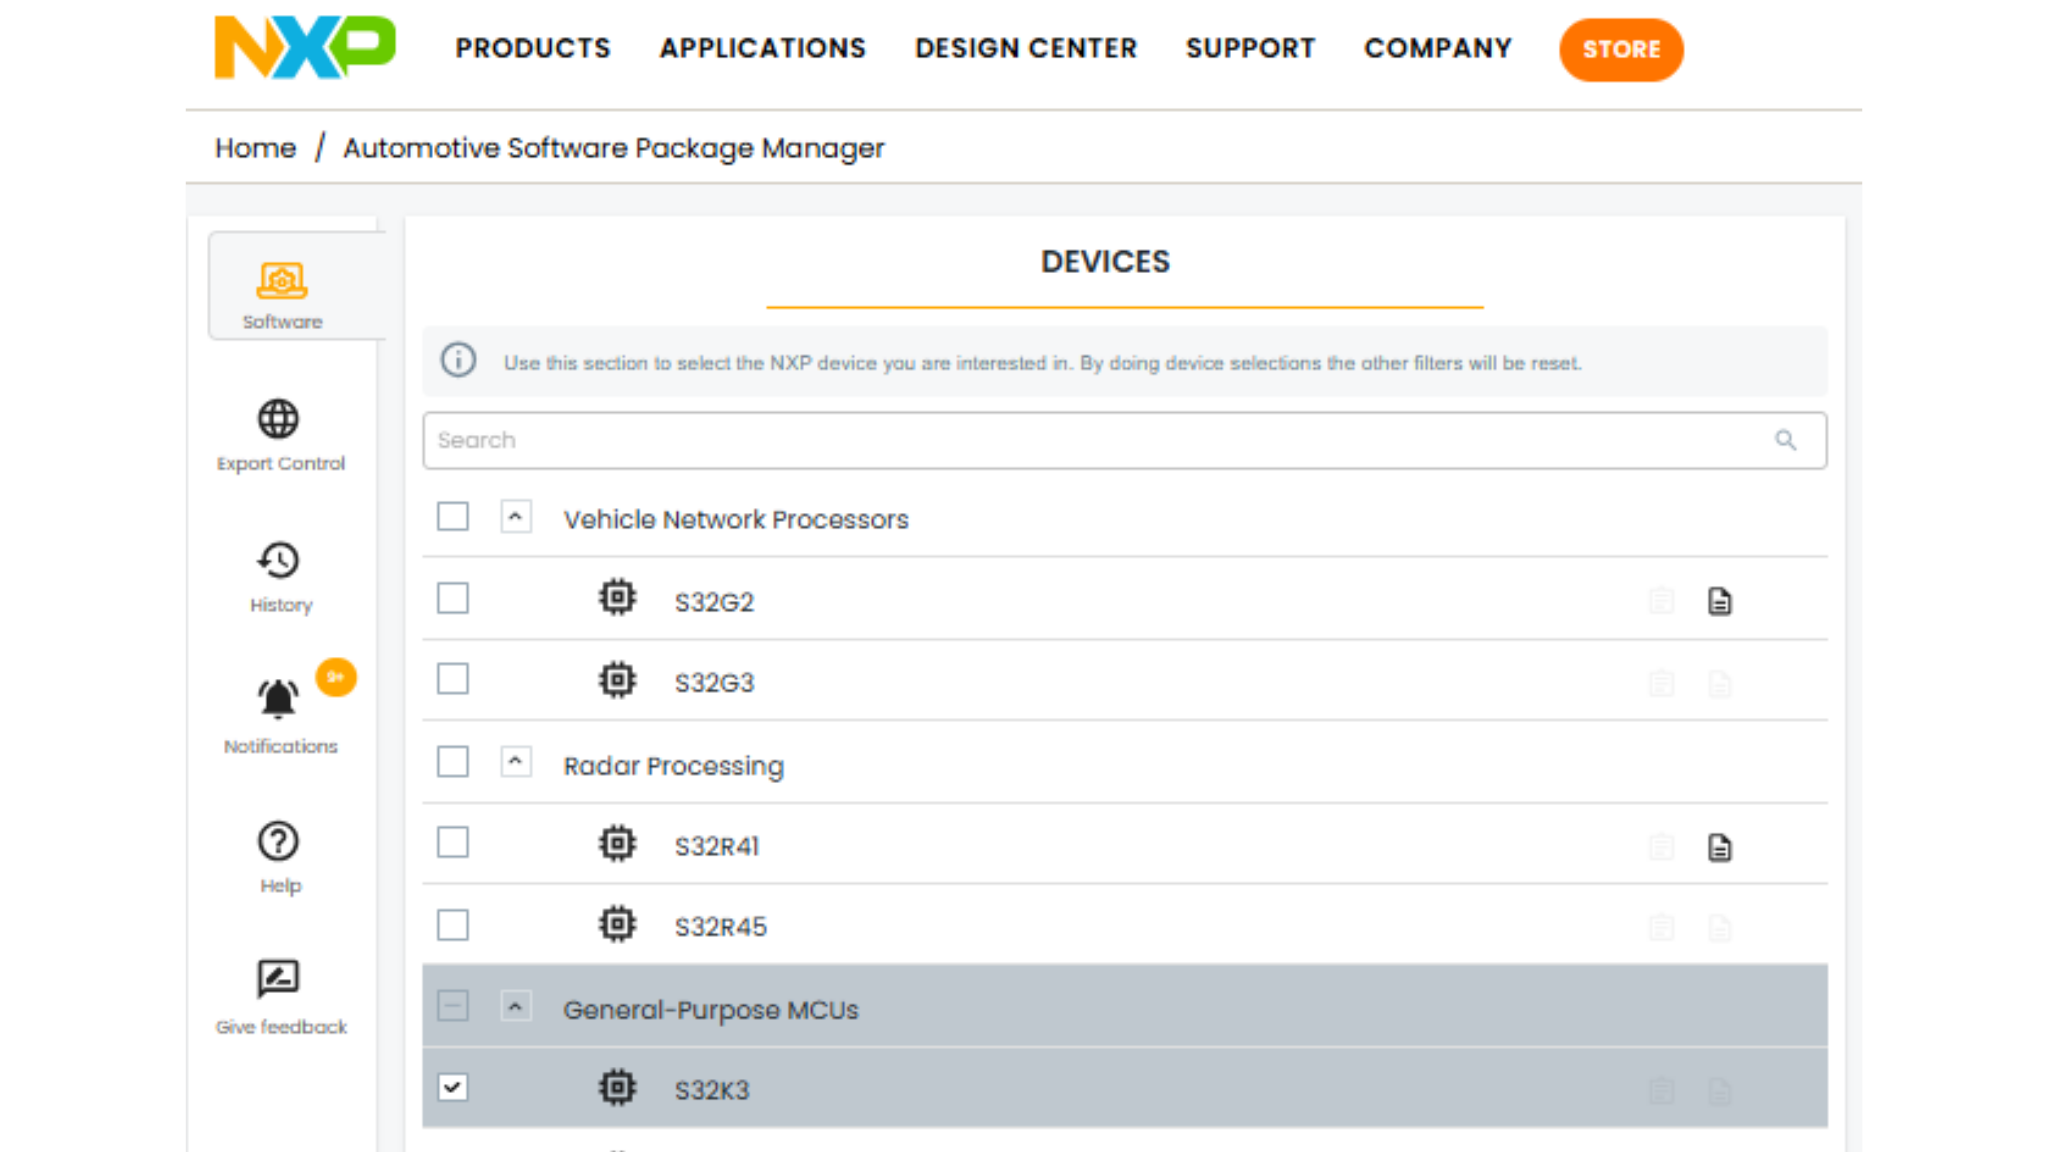Check the S32G3 device checkbox

click(x=453, y=679)
